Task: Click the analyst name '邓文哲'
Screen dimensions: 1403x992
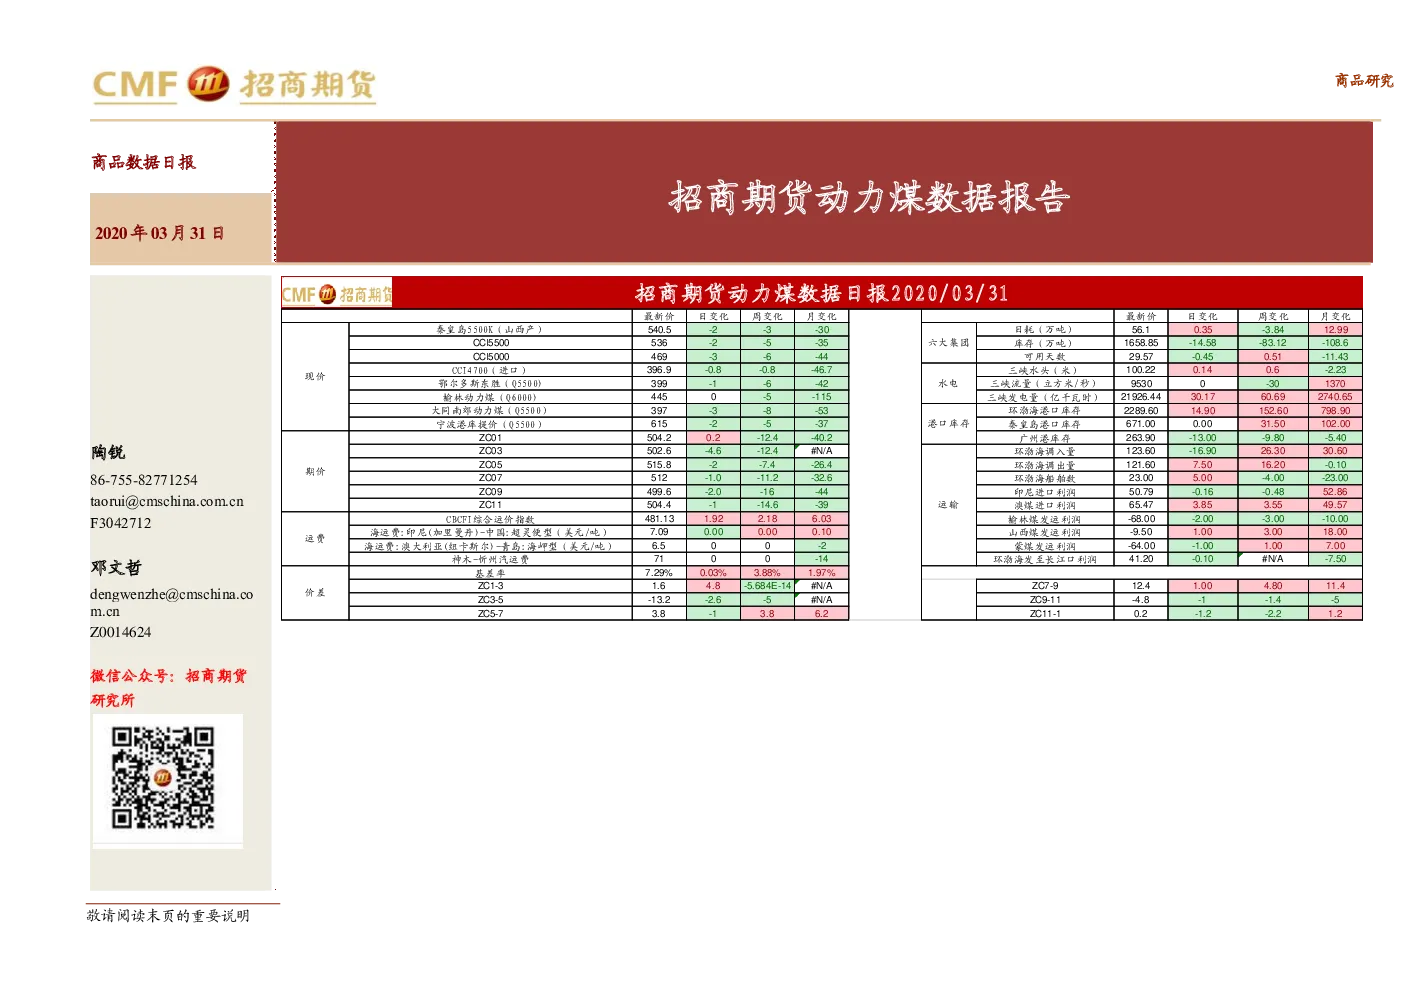Action: click(116, 567)
